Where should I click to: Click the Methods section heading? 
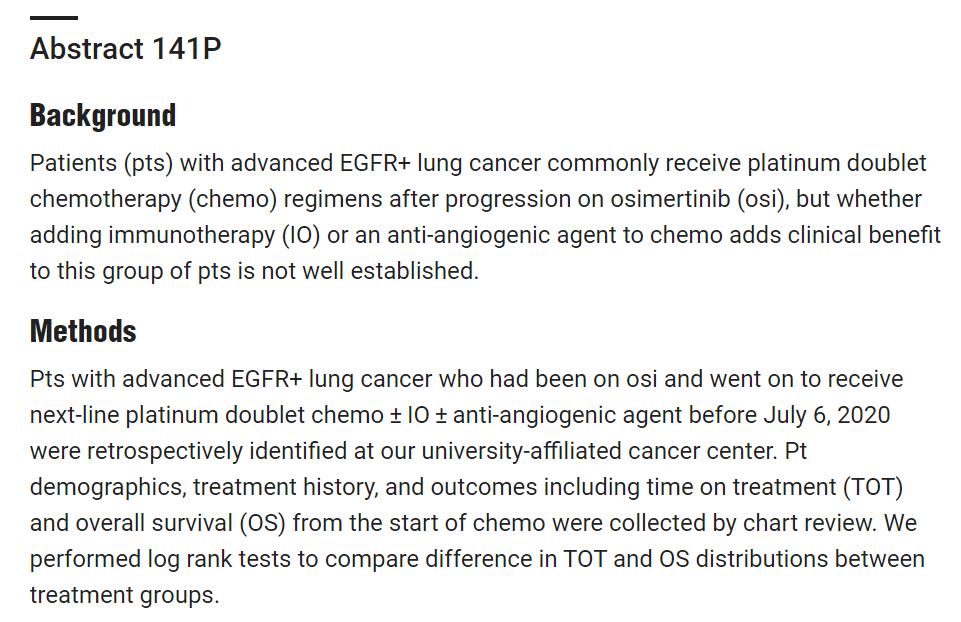(83, 331)
